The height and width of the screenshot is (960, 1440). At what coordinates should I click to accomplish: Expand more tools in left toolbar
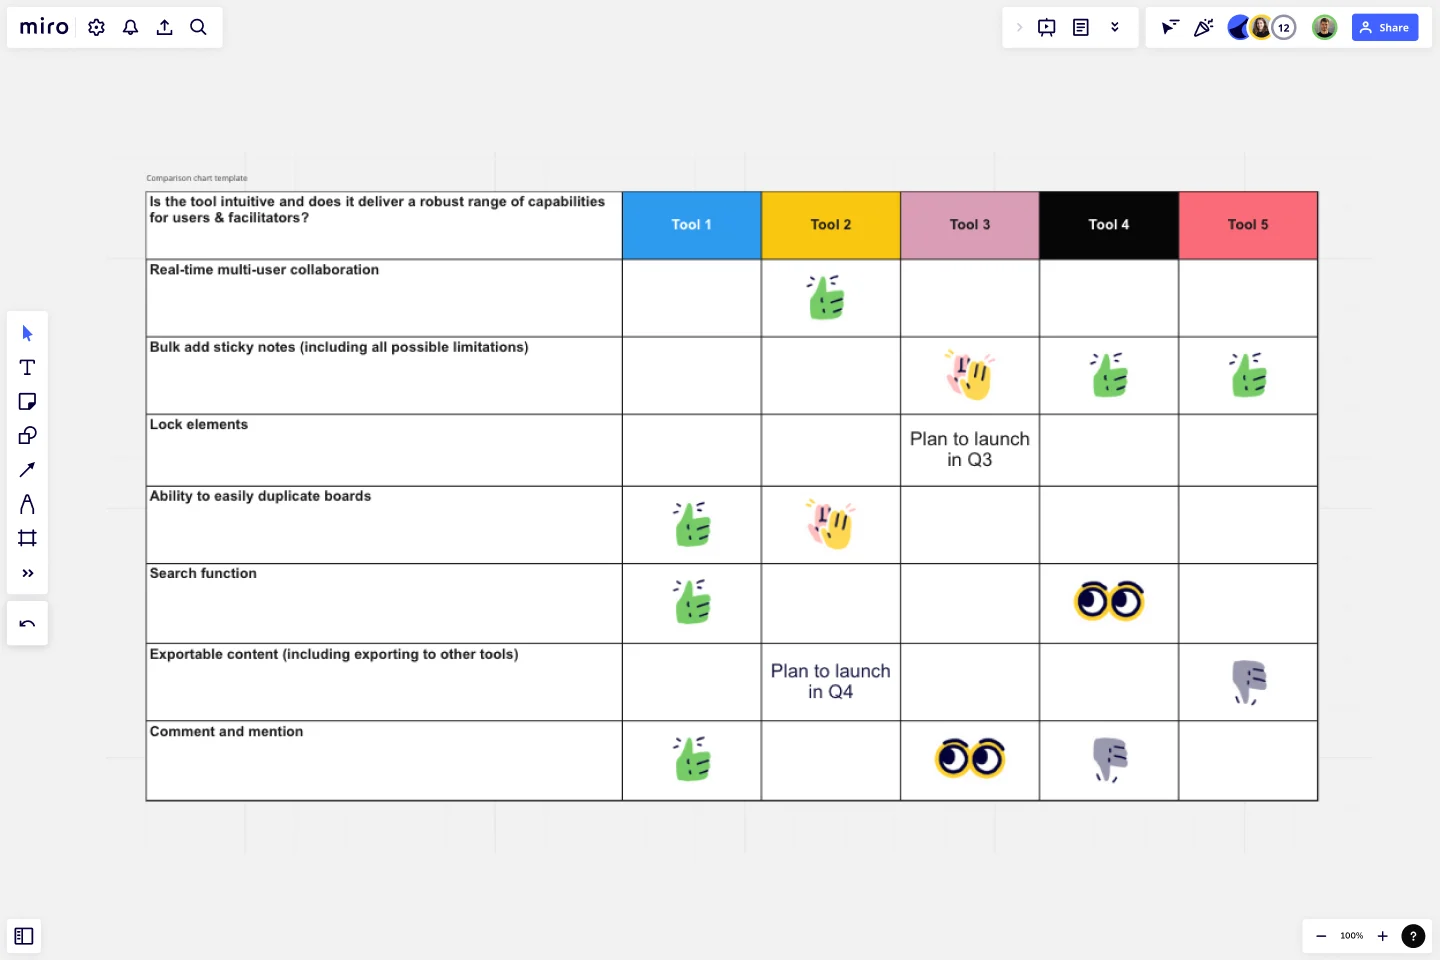tap(27, 573)
